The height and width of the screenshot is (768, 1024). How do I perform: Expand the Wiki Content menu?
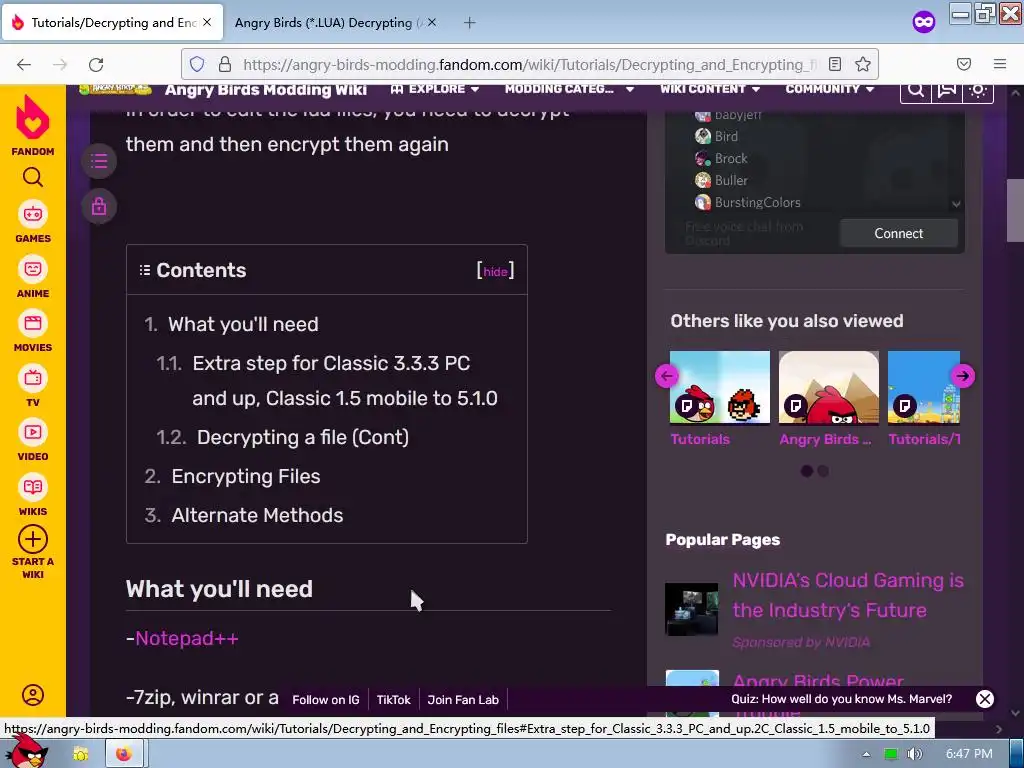(710, 89)
